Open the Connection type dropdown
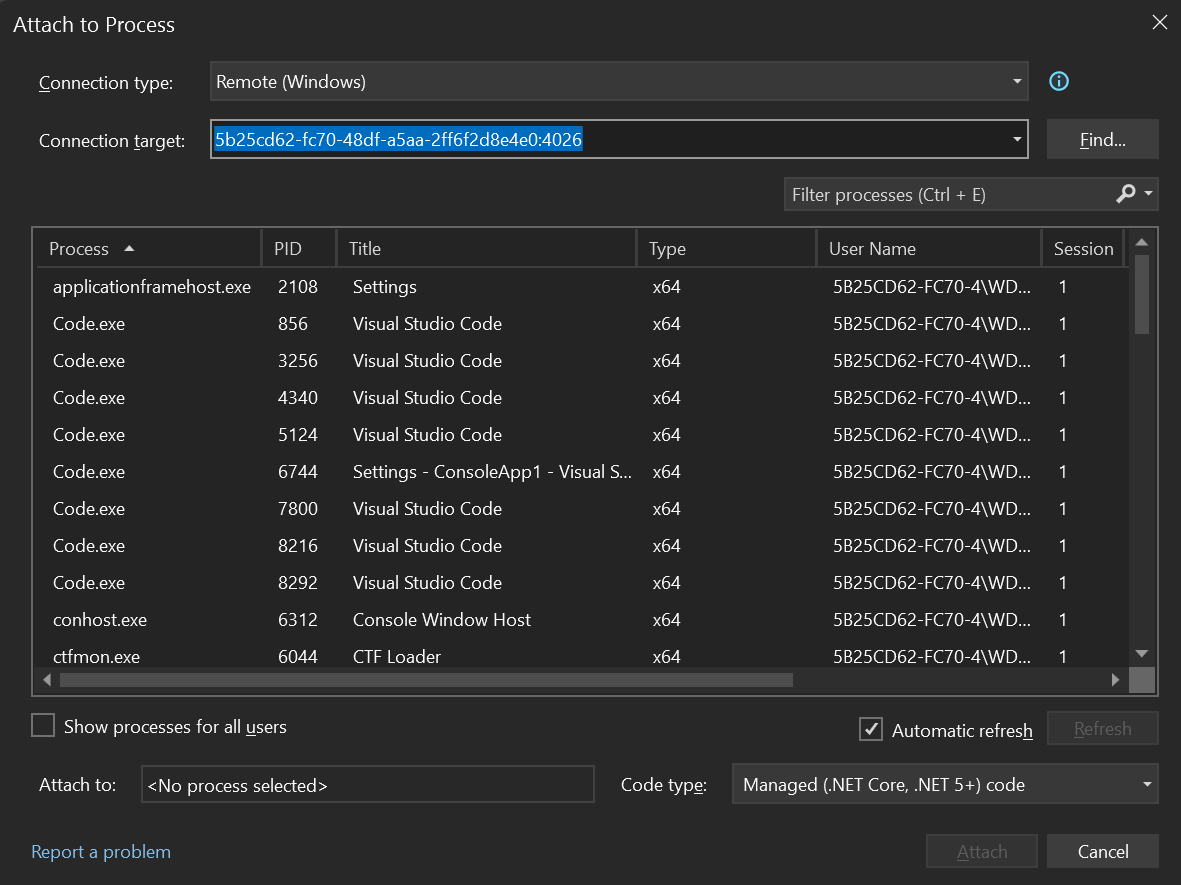The image size is (1181, 885). click(1017, 81)
